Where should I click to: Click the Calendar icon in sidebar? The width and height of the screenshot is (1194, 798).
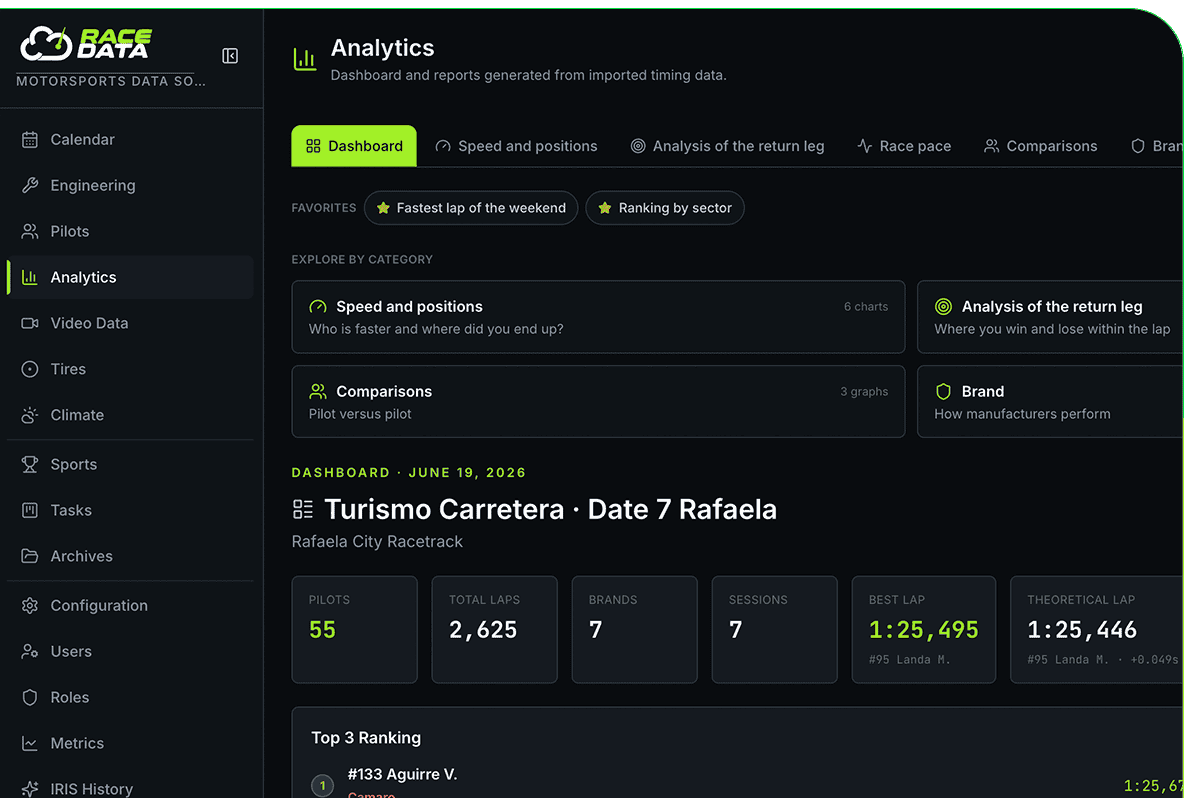tap(30, 139)
